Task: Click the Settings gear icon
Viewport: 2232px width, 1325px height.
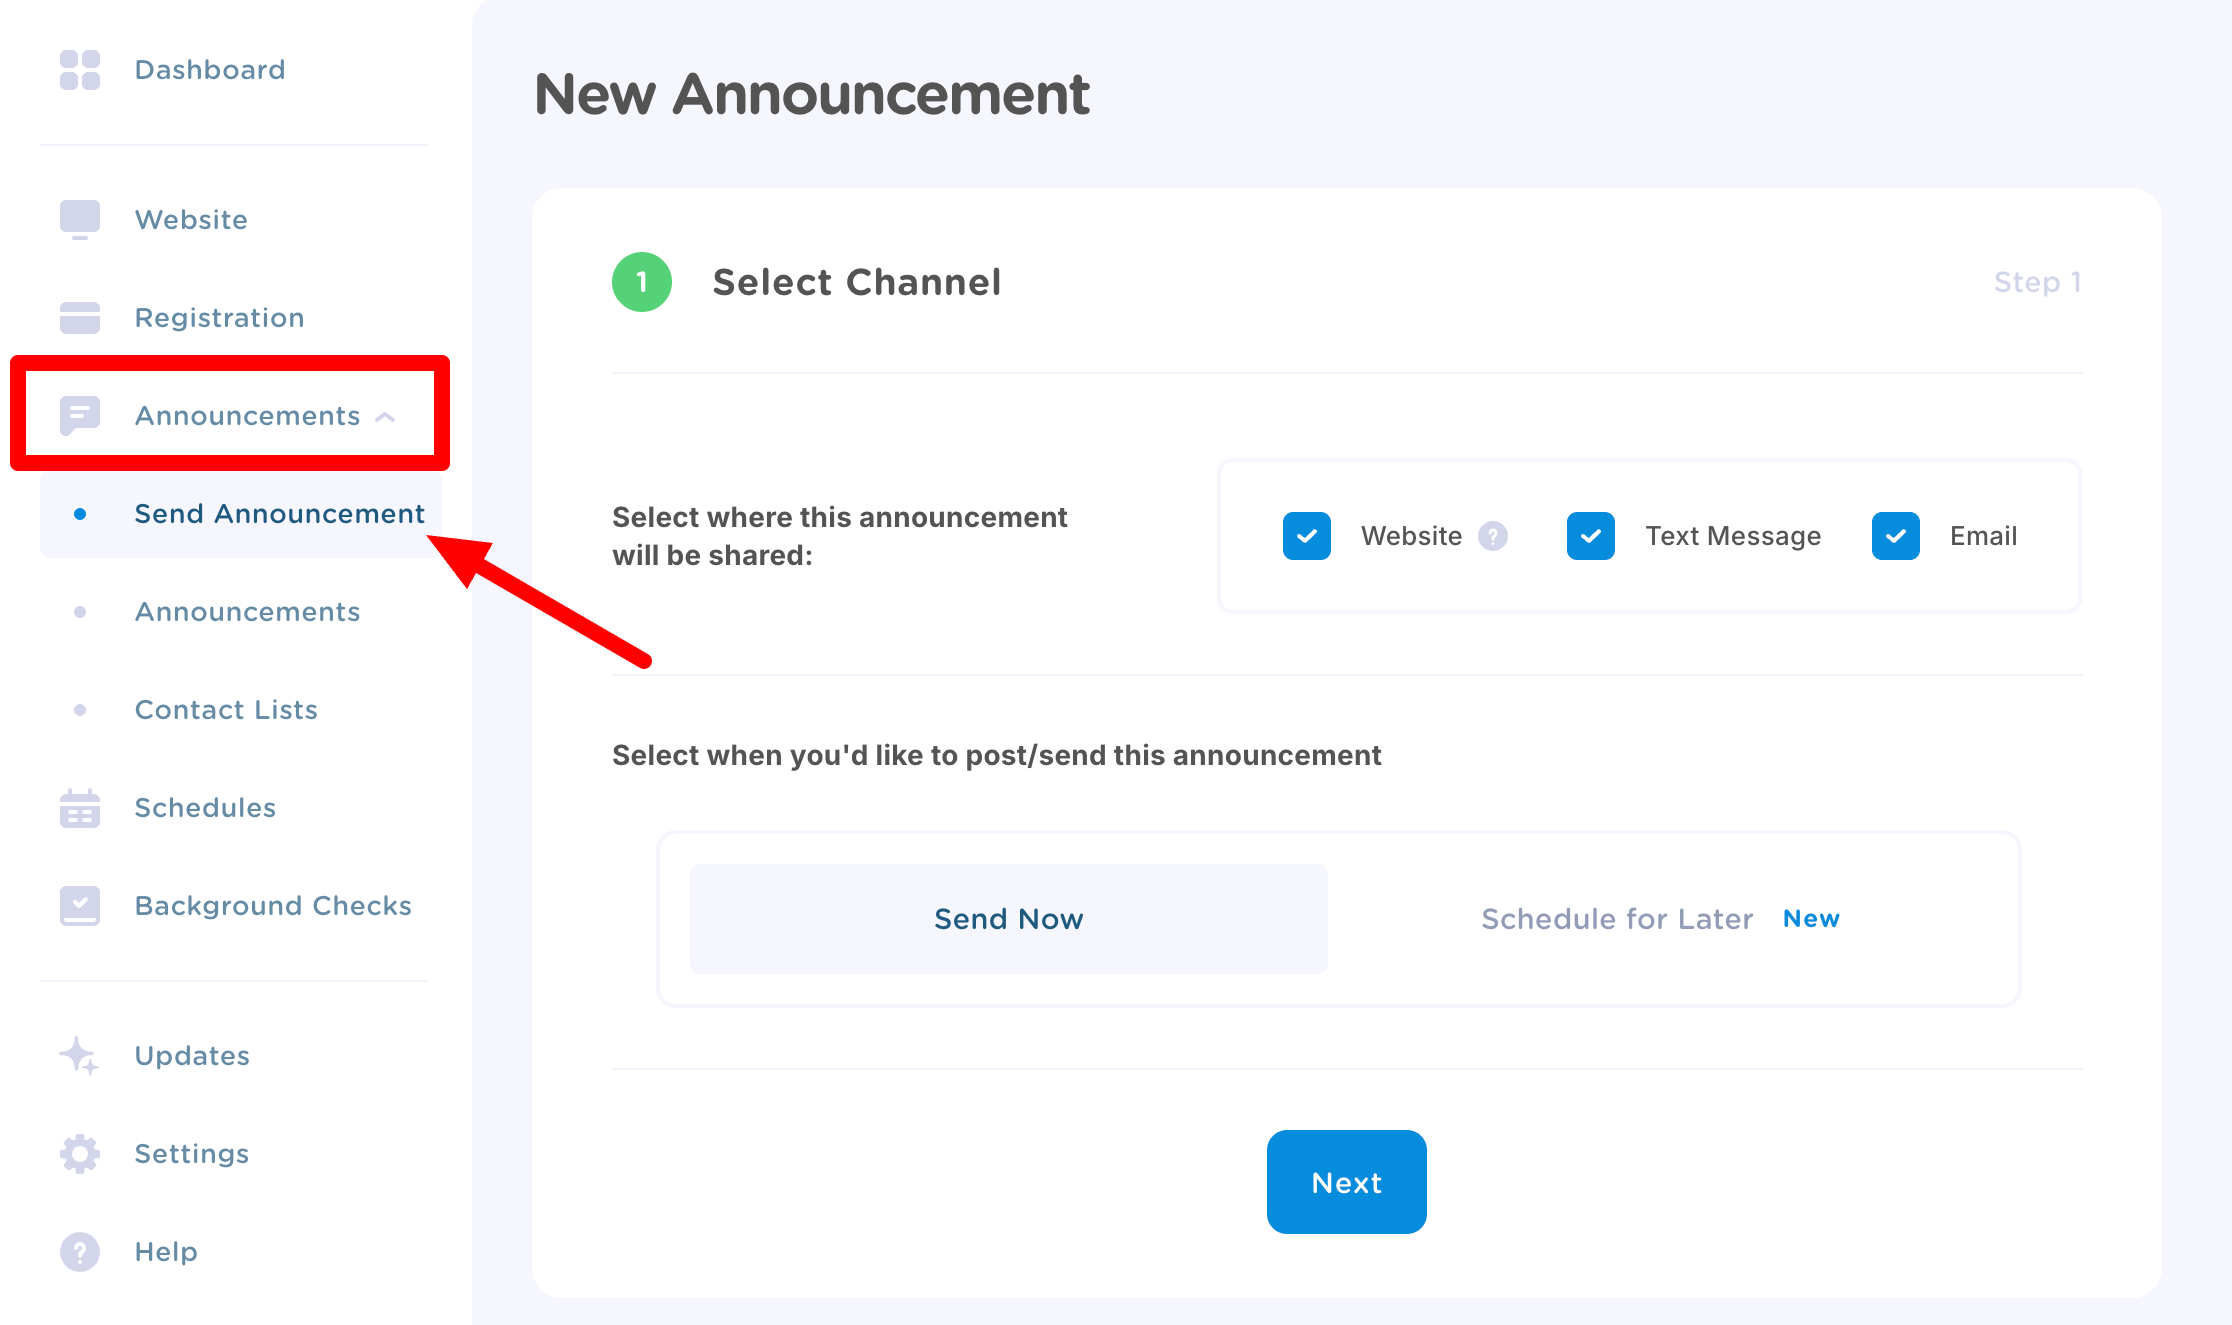Action: point(80,1153)
